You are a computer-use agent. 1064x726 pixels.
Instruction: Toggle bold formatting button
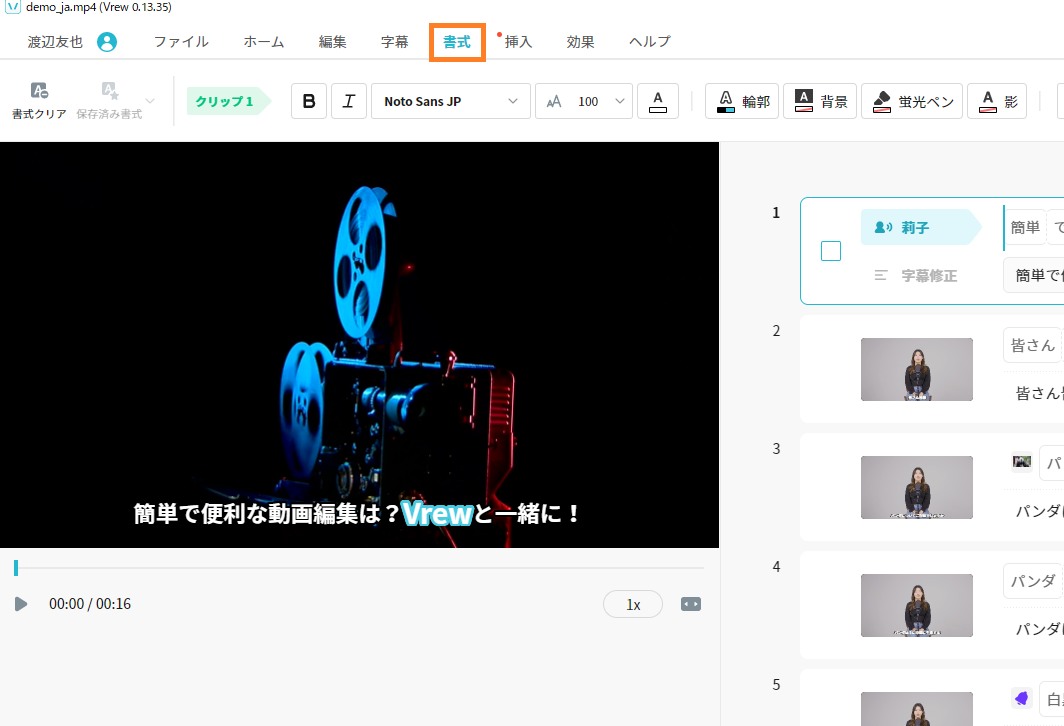[309, 101]
